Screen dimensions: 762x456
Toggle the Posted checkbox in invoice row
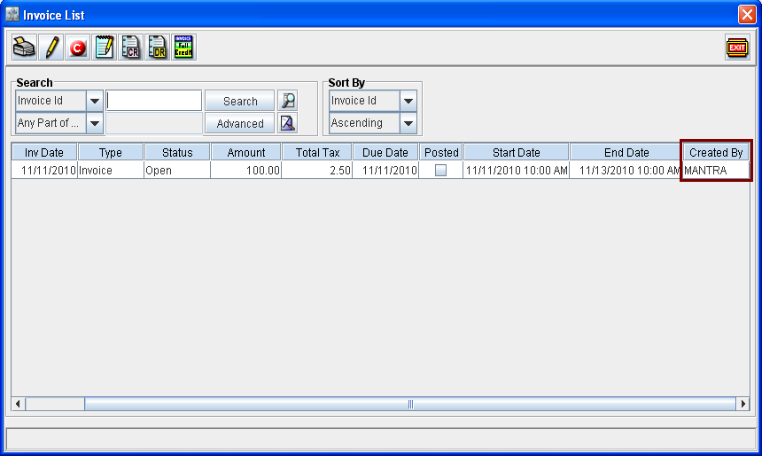[441, 170]
